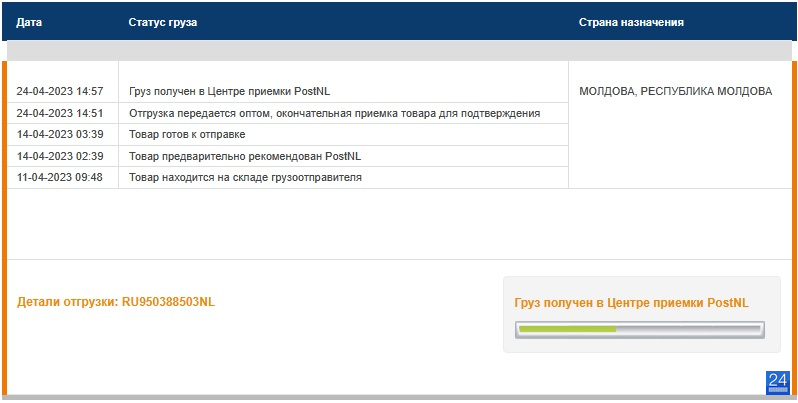Click the Страна назначения column header
Image resolution: width=798 pixels, height=403 pixels.
pos(631,22)
